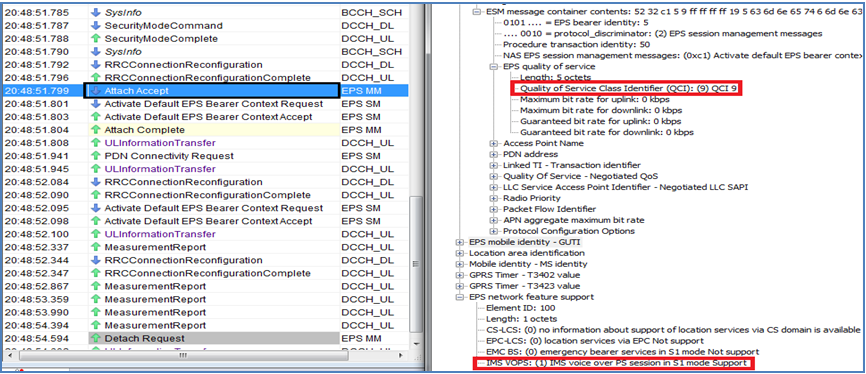
Task: Collapse the EPS quality of service node
Action: pos(493,66)
